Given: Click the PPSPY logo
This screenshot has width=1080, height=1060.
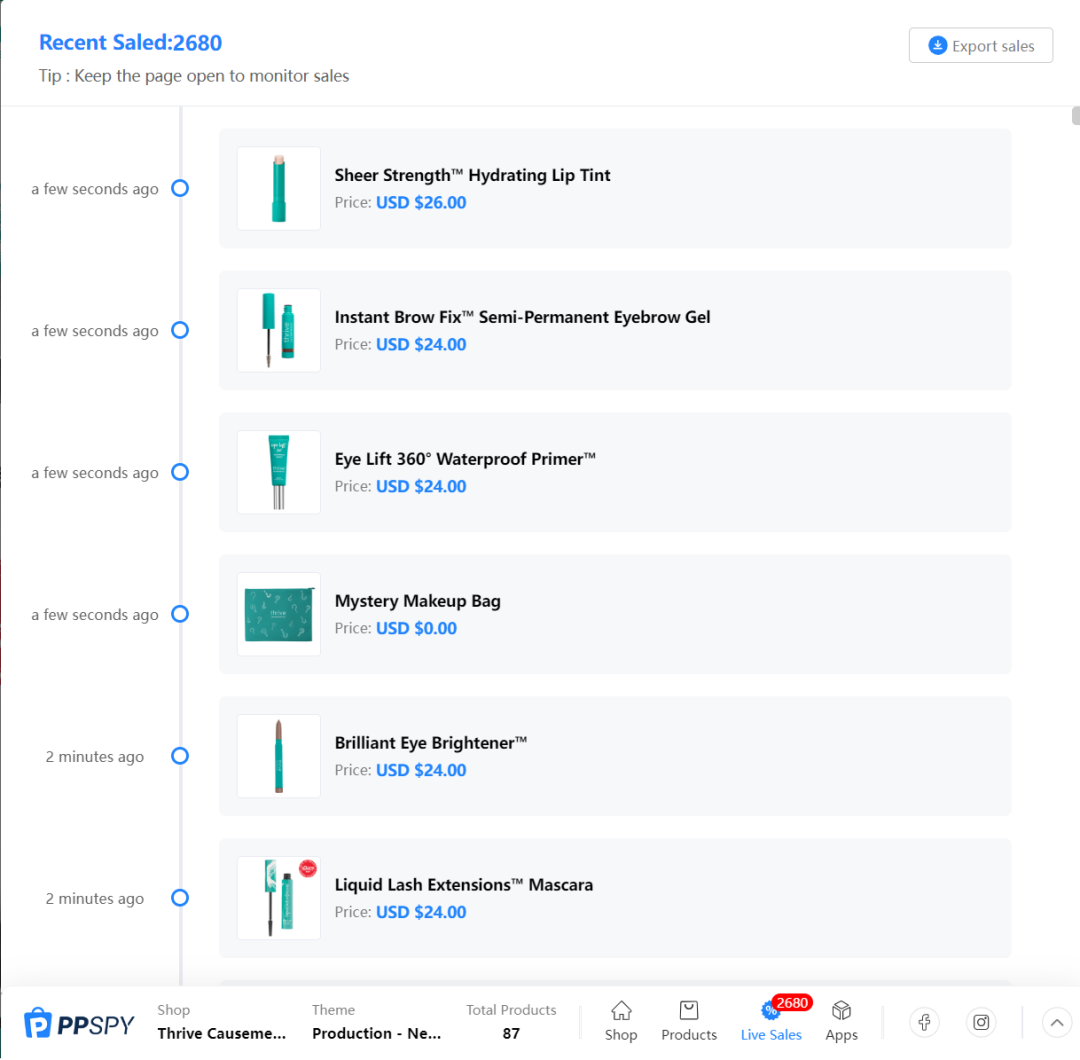Looking at the screenshot, I should (x=79, y=1023).
